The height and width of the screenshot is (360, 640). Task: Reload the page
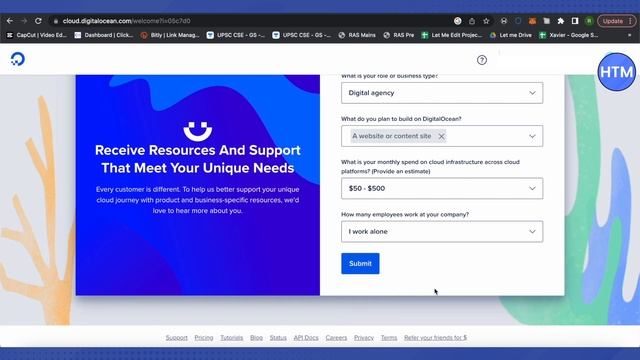38,21
